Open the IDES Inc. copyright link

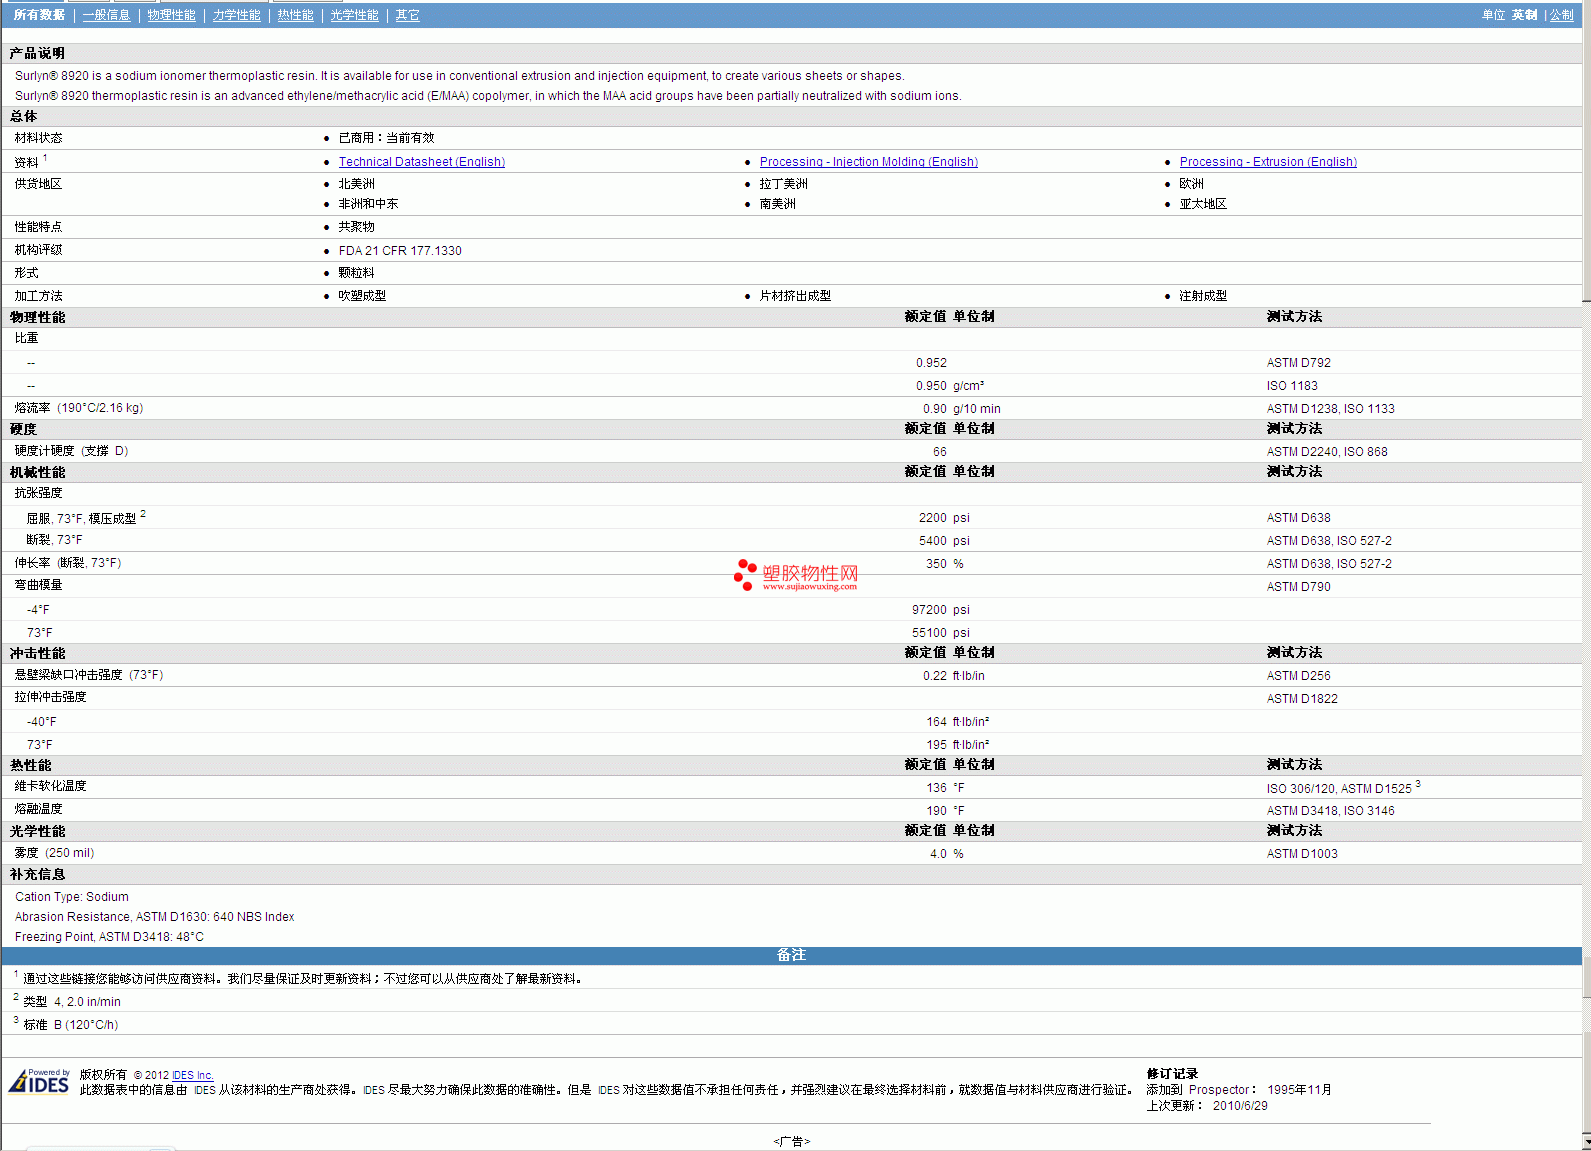[192, 1076]
